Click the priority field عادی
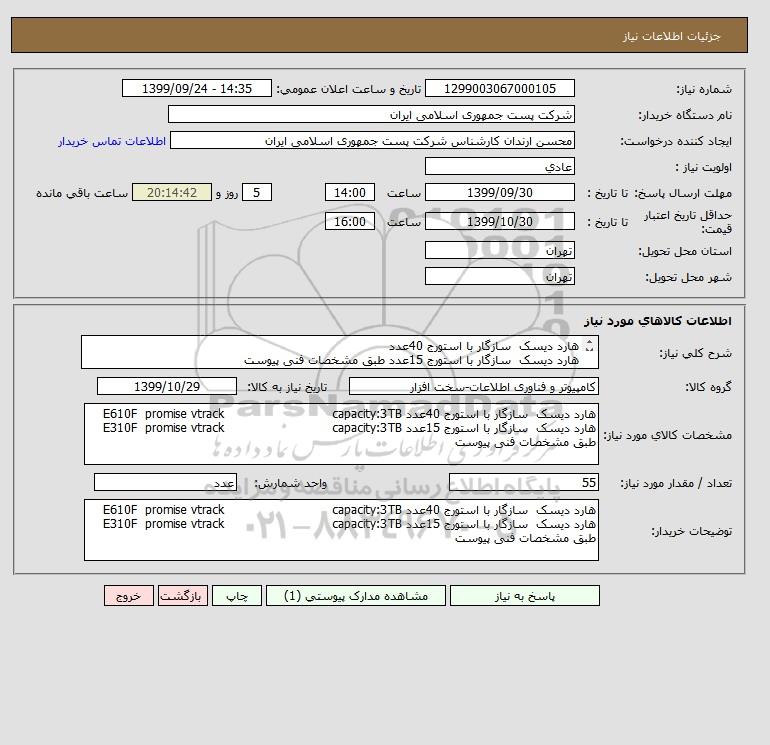The width and height of the screenshot is (770, 745). 499,166
